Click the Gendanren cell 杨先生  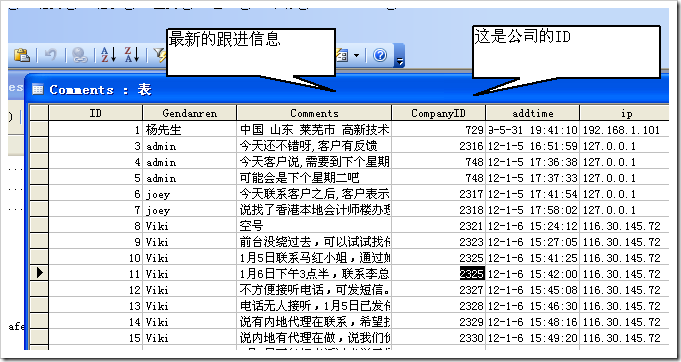(189, 130)
